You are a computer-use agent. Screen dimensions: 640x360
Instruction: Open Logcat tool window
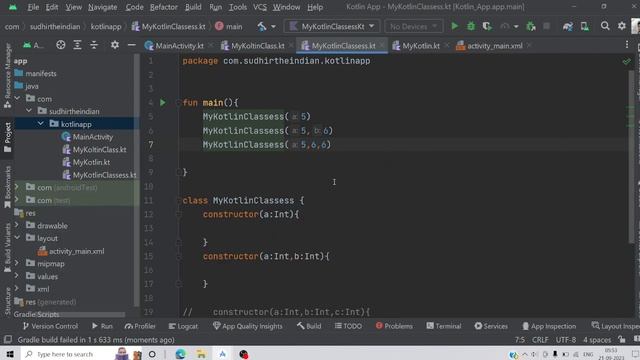pyautogui.click(x=183, y=326)
